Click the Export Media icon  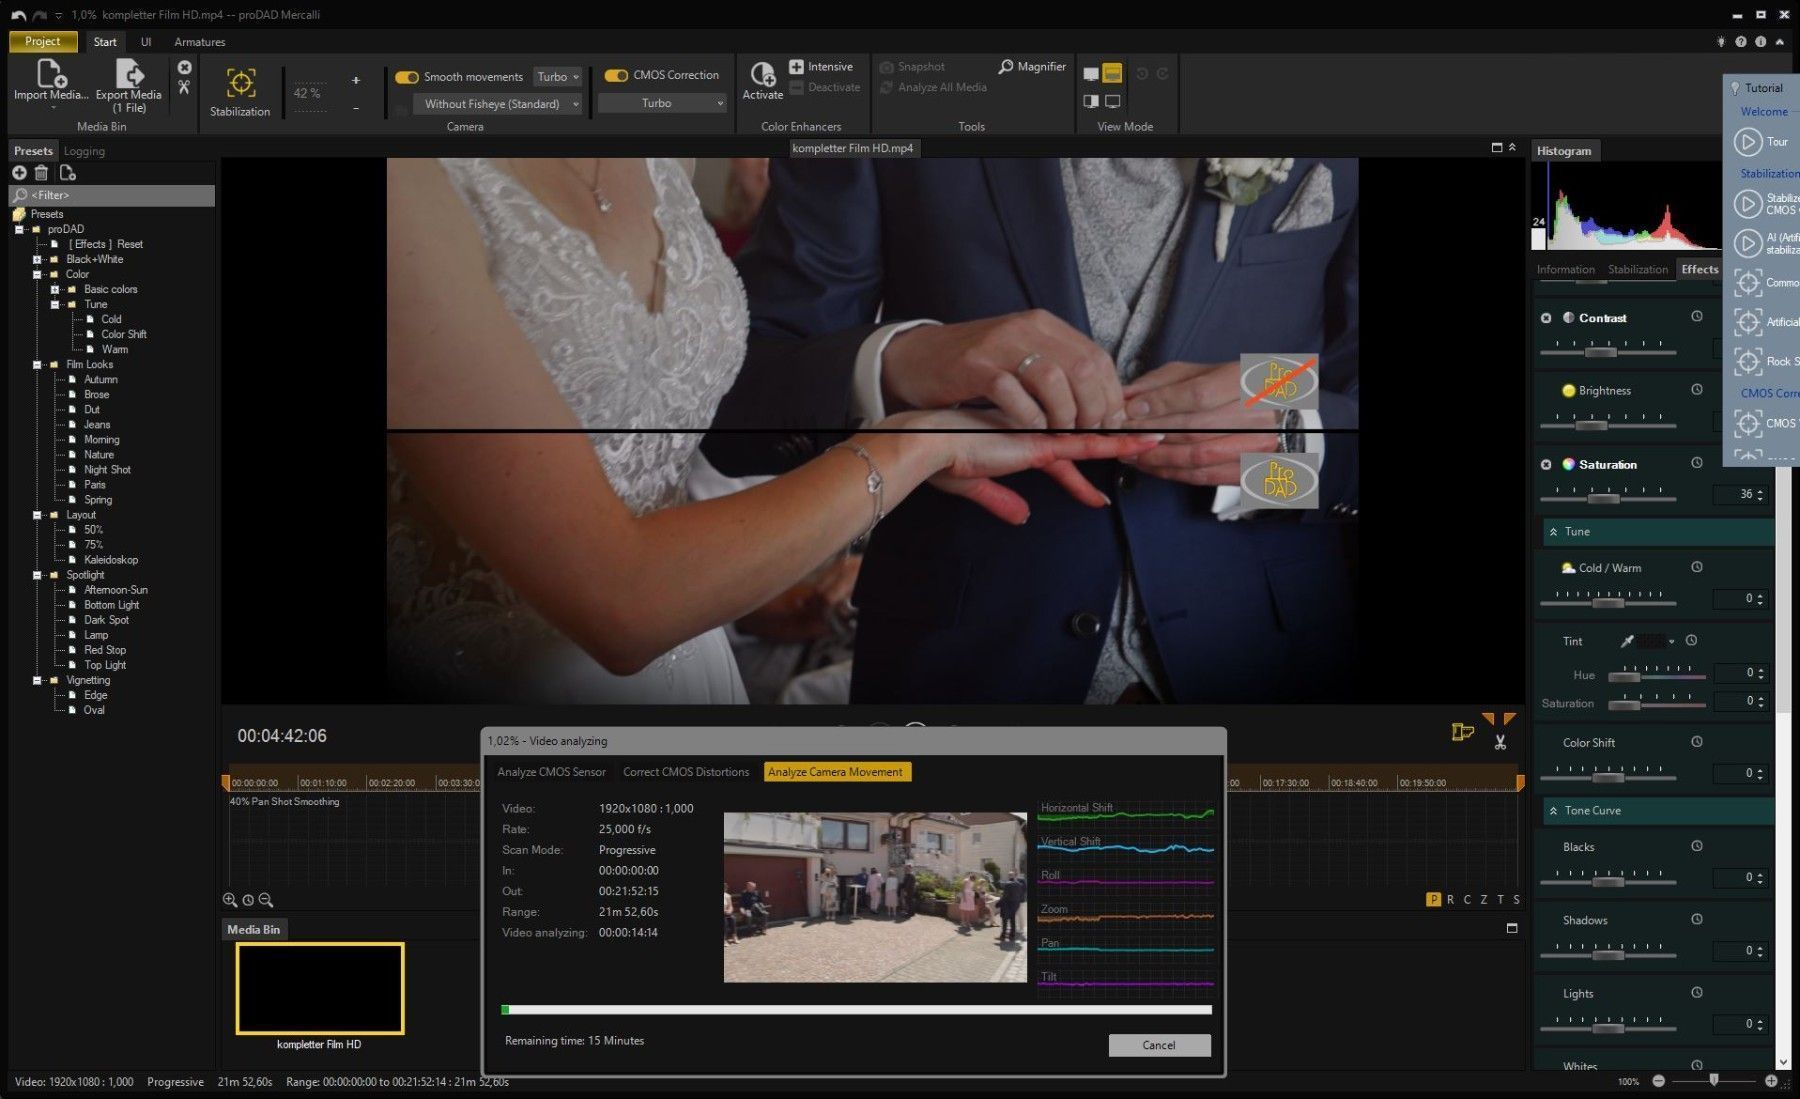click(x=129, y=75)
